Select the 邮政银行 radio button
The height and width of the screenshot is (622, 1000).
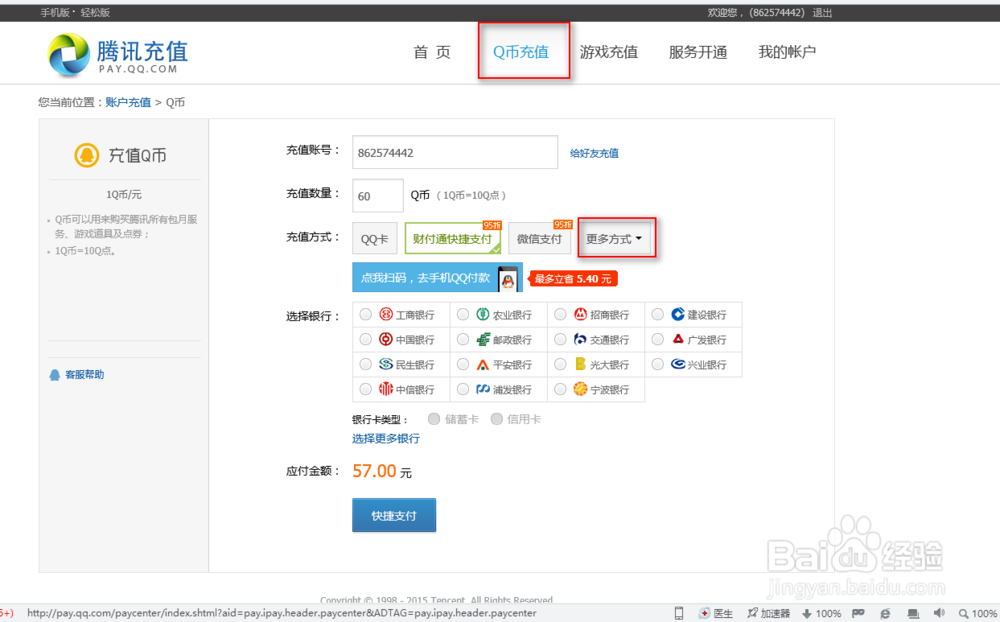463,339
